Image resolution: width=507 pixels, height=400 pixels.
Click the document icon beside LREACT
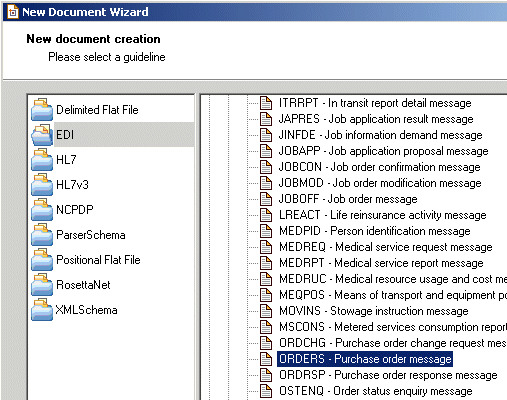[x=266, y=215]
